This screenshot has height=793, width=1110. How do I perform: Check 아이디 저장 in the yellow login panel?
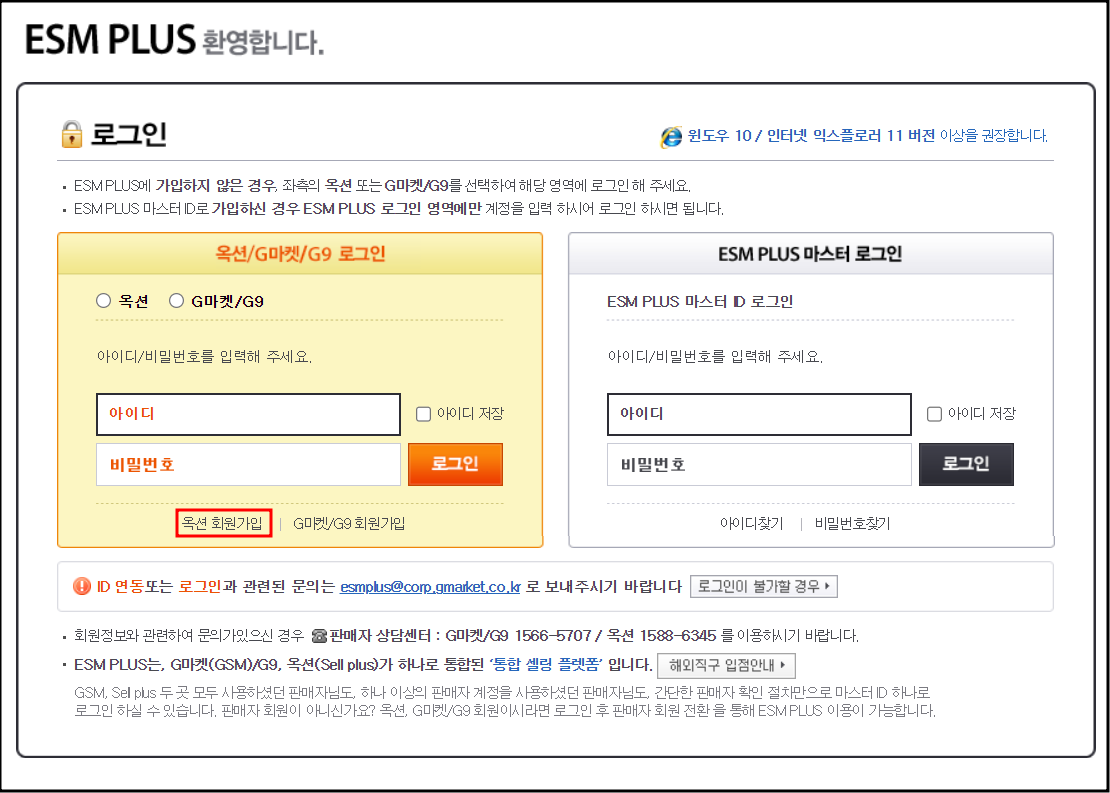click(x=423, y=414)
